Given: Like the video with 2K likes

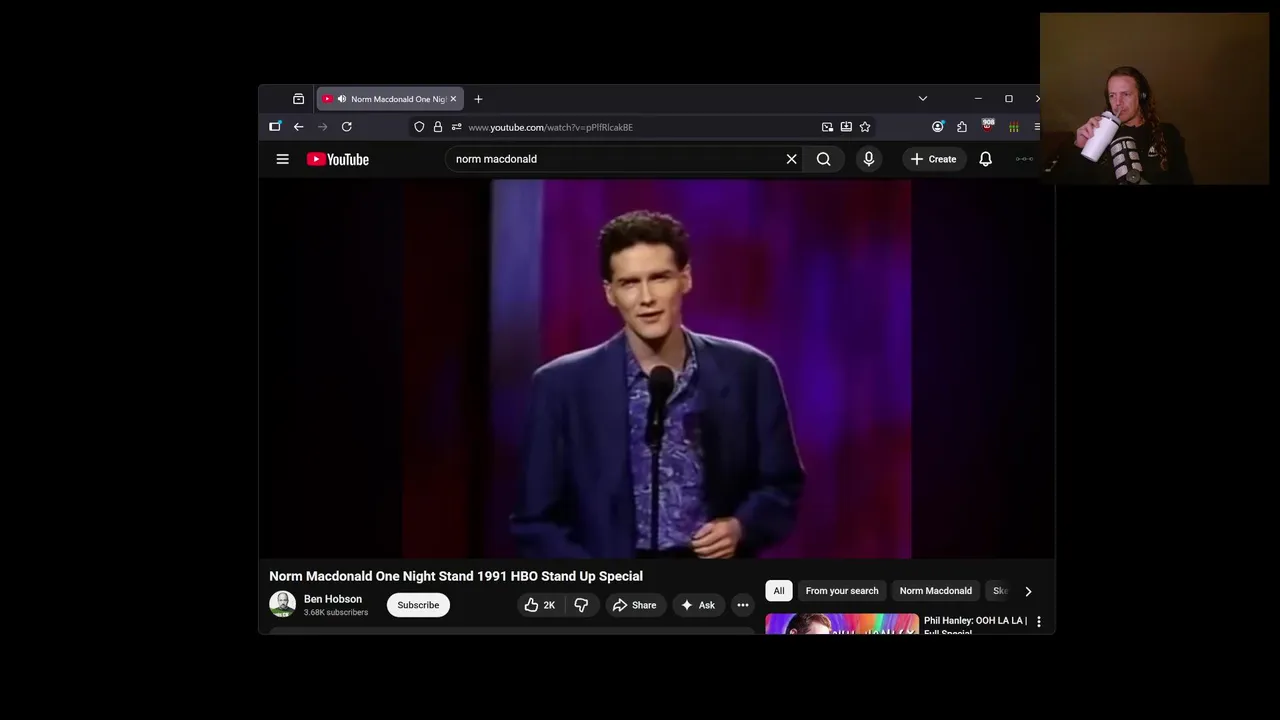Looking at the screenshot, I should [x=540, y=605].
